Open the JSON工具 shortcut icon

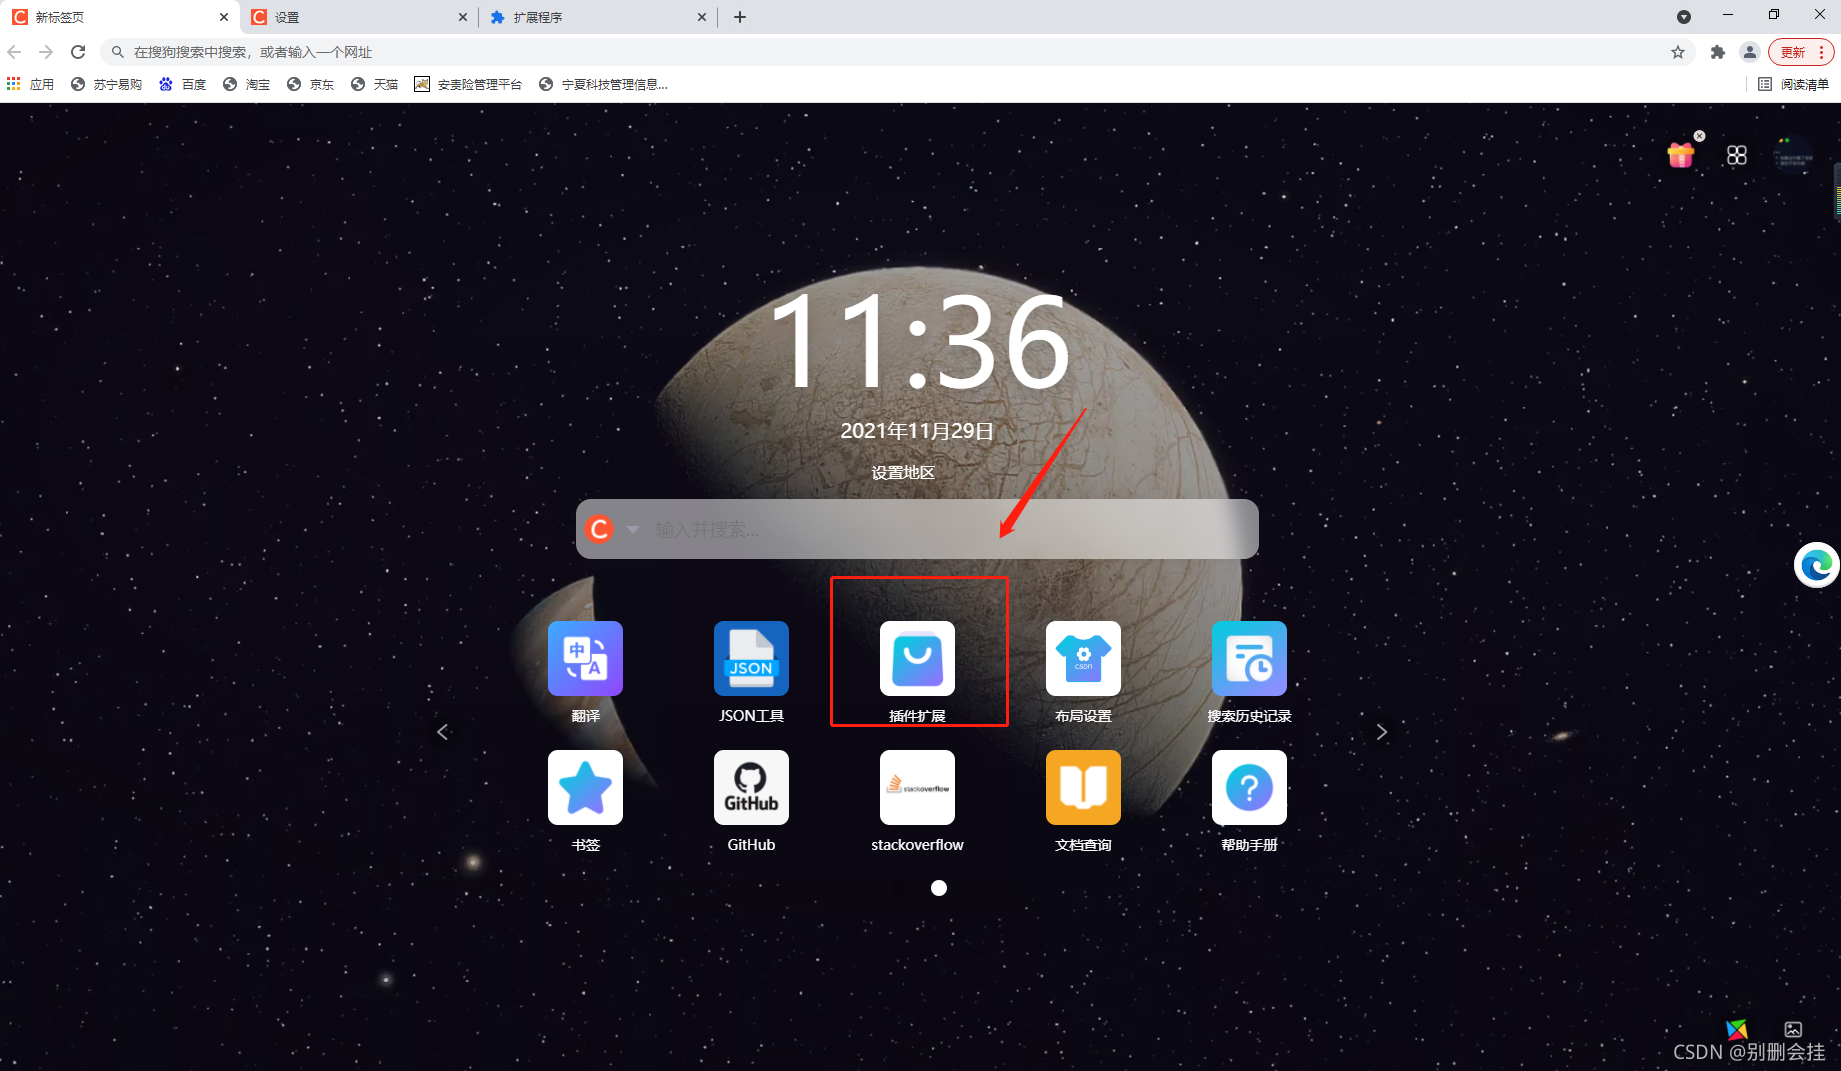coord(751,658)
